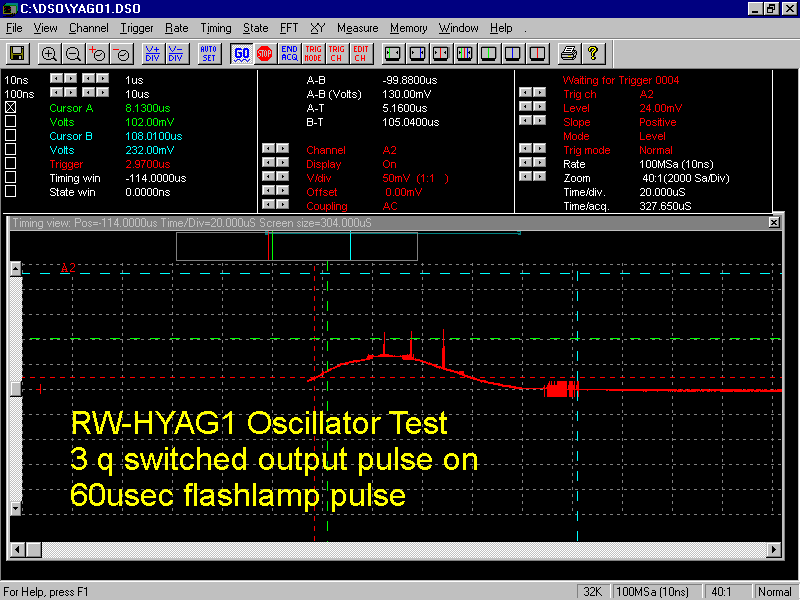Click the zoom in magnifier icon
The height and width of the screenshot is (600, 800).
[49, 53]
